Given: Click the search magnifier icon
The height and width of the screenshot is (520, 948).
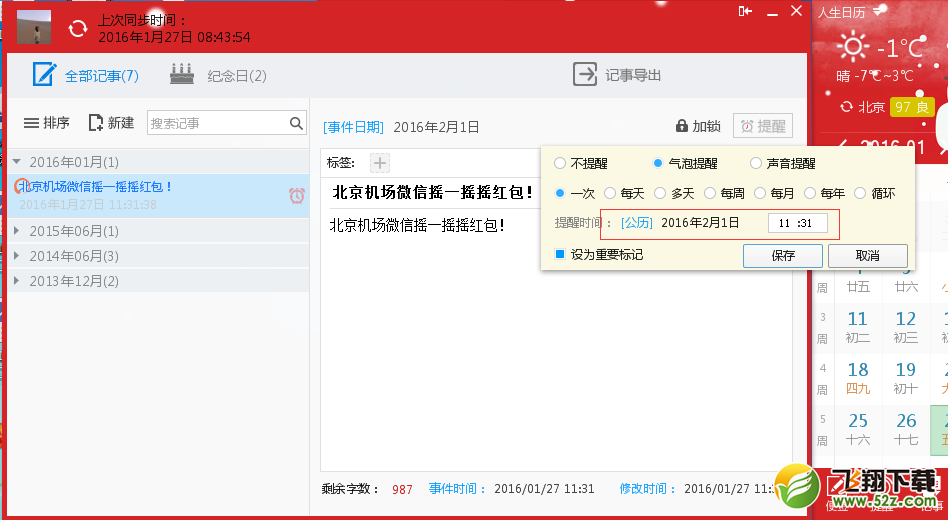Looking at the screenshot, I should click(x=296, y=123).
